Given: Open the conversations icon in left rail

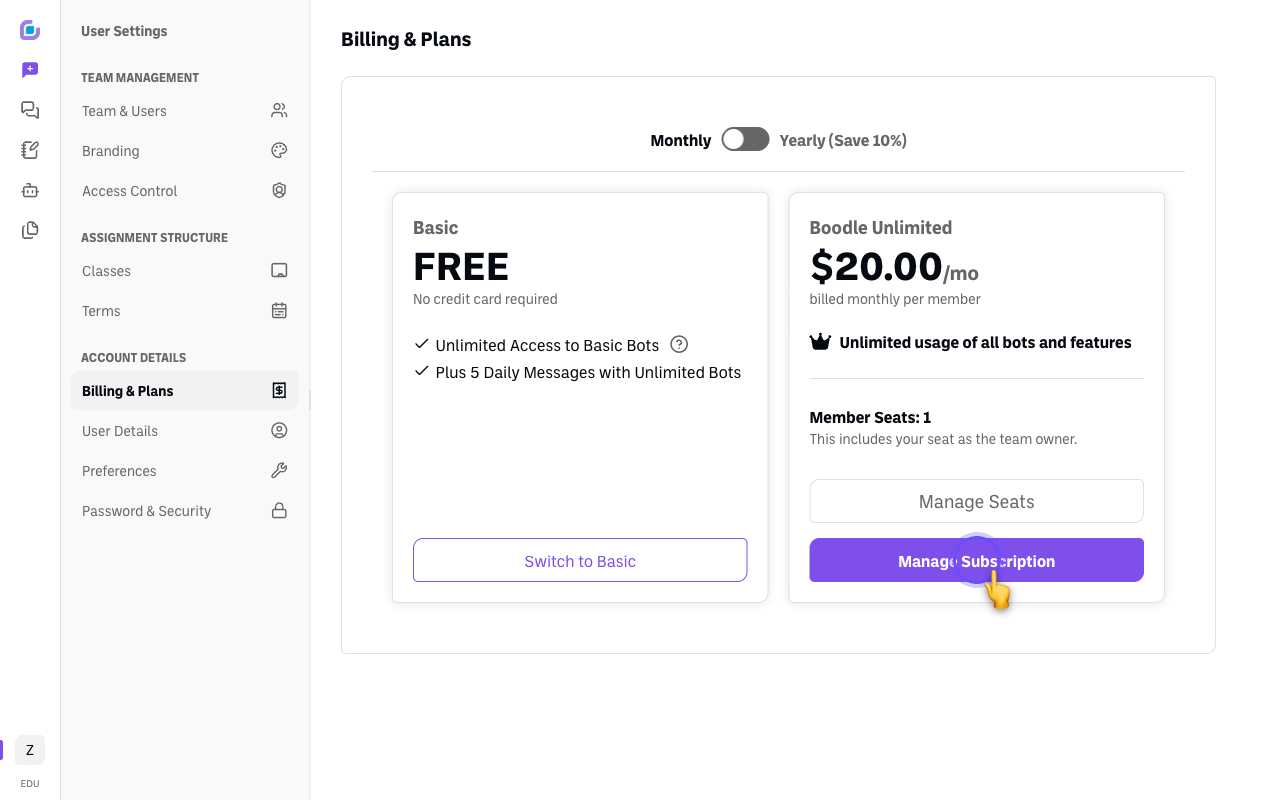Looking at the screenshot, I should 30,110.
